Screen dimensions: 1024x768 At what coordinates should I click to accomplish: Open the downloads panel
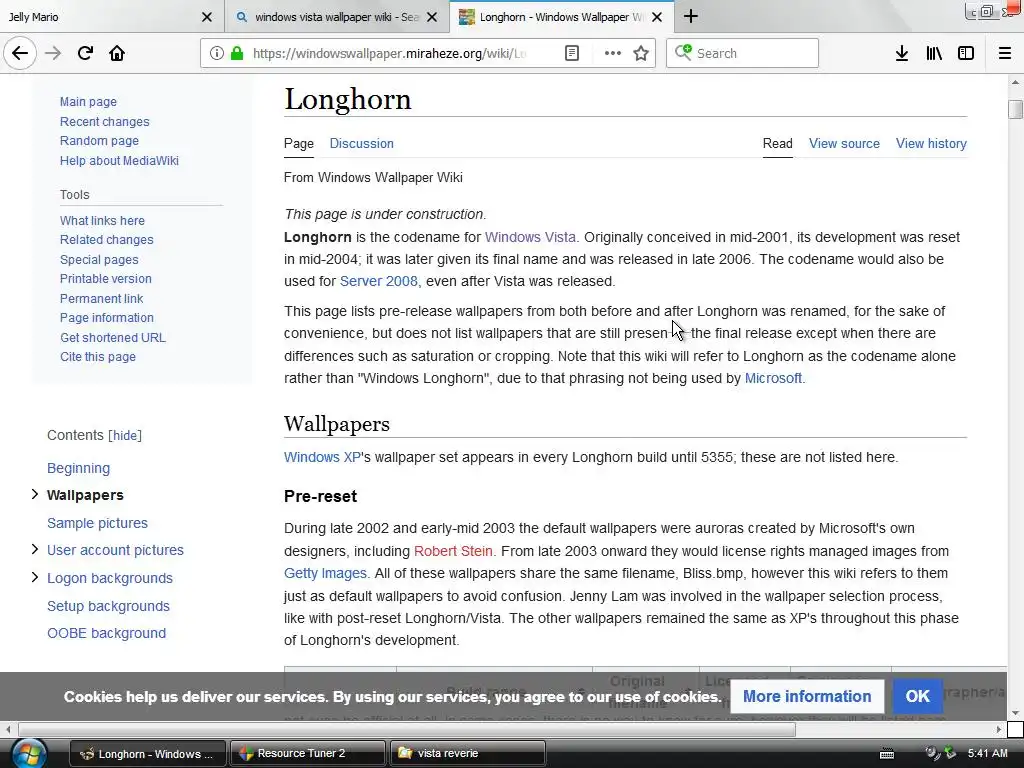coord(902,53)
